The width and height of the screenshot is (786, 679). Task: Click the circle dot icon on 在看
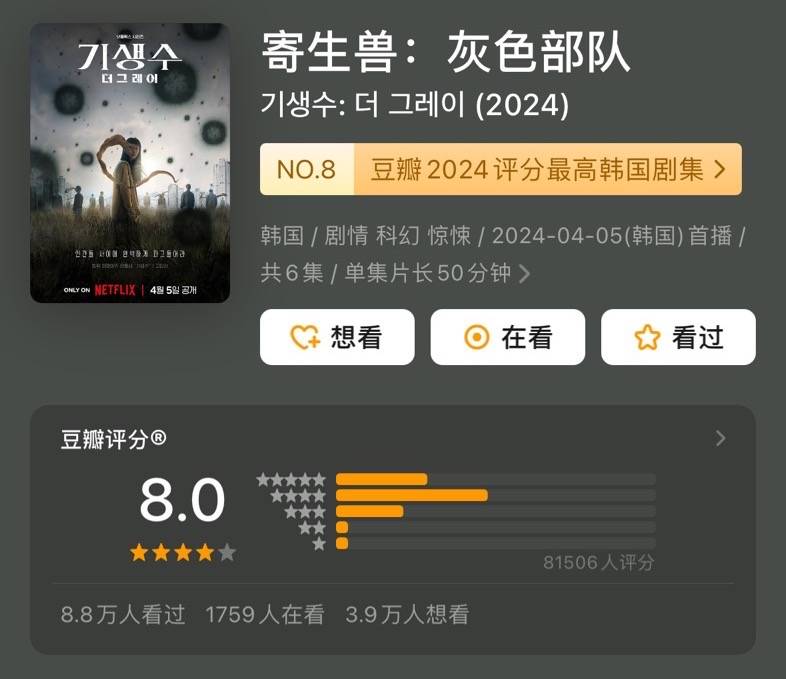tap(477, 337)
